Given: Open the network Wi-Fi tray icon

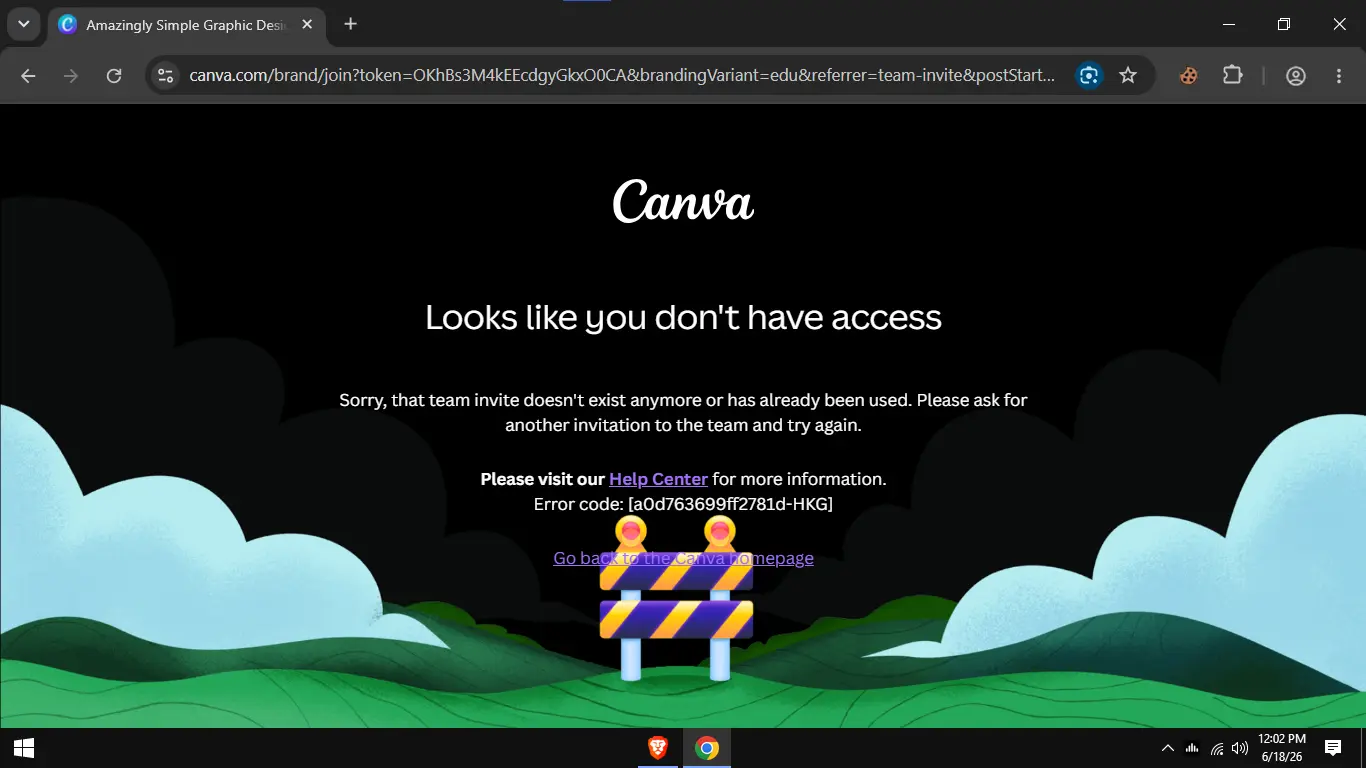Looking at the screenshot, I should [x=1217, y=748].
